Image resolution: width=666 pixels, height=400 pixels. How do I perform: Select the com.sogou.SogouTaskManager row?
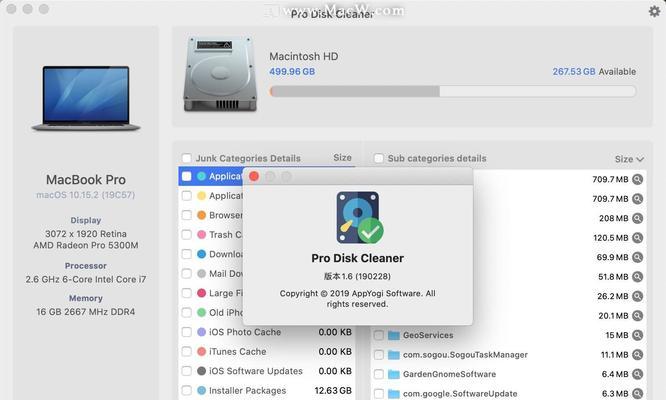[508, 355]
